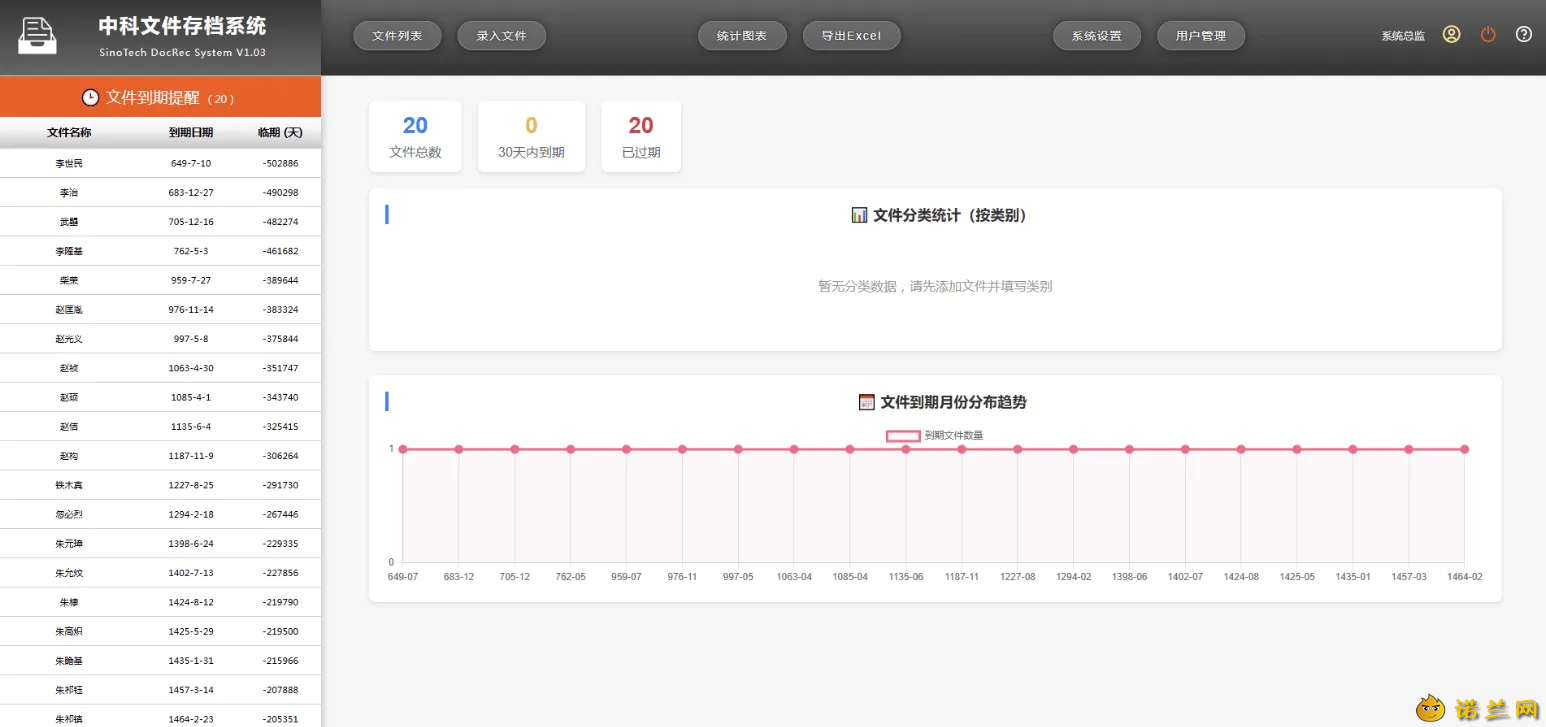This screenshot has height=727, width=1546.
Task: Click the 已过期 card
Action: (641, 136)
